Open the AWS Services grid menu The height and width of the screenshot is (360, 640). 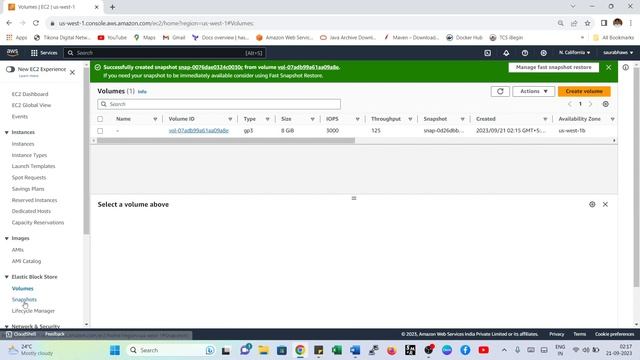[x=44, y=53]
